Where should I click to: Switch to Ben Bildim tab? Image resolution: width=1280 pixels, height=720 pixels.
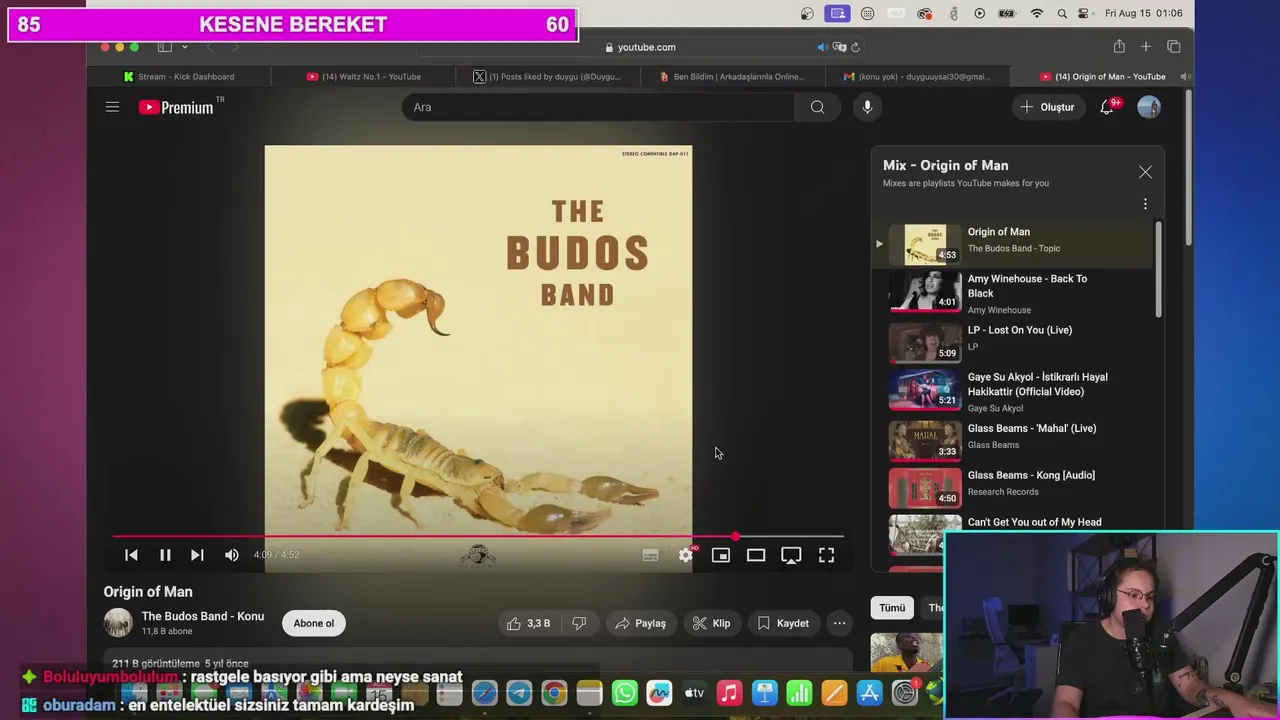pos(732,76)
